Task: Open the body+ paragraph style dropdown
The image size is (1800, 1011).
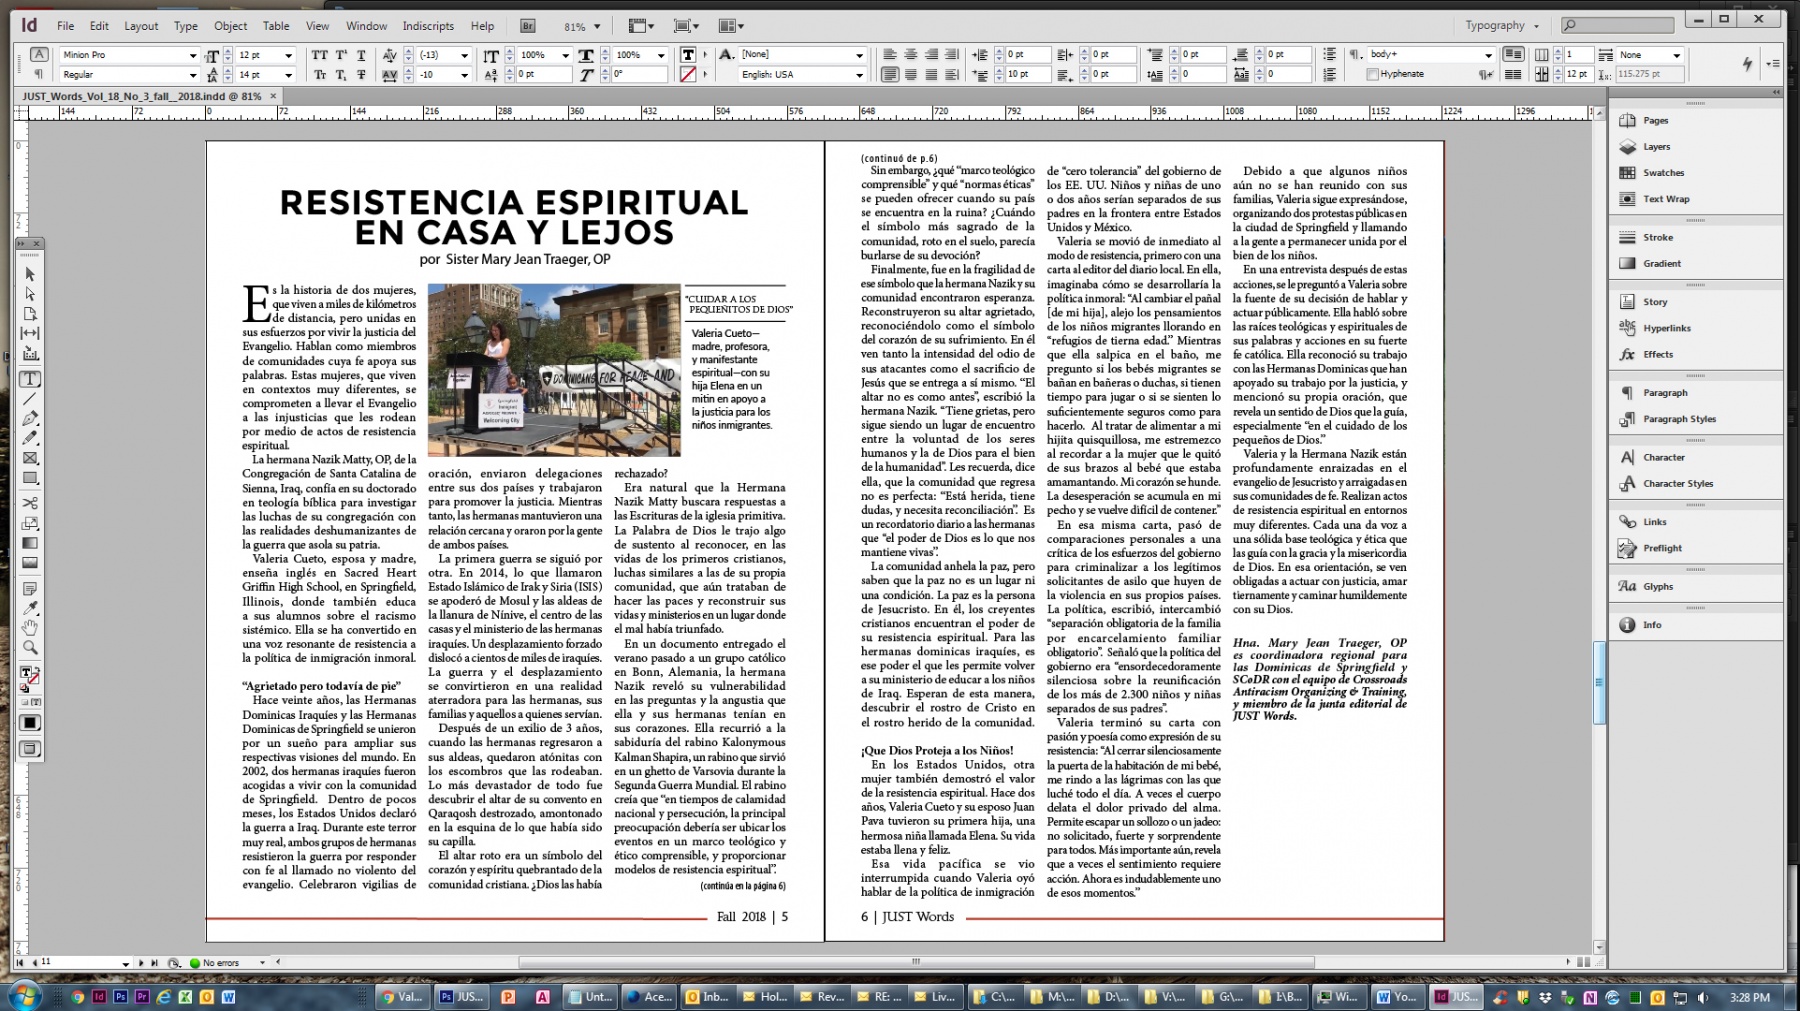Action: (x=1488, y=55)
